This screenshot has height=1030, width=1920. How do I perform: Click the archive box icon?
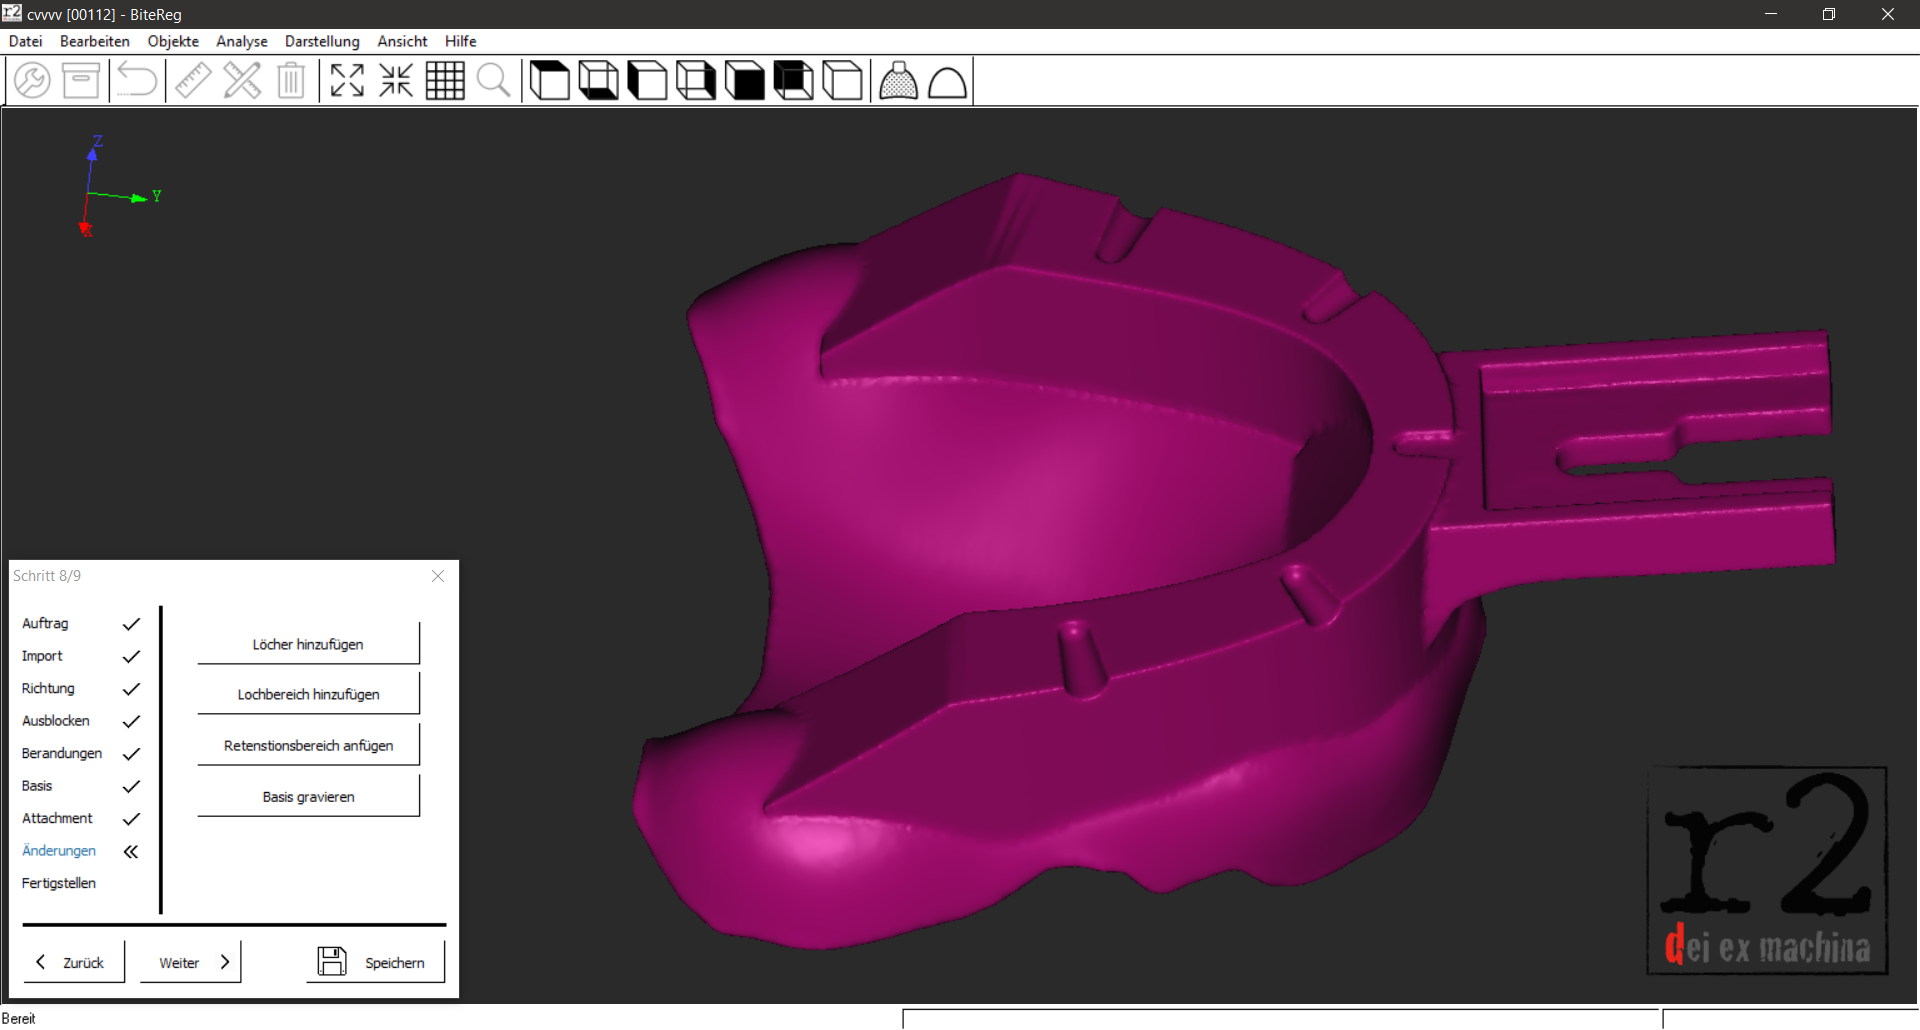pos(81,80)
